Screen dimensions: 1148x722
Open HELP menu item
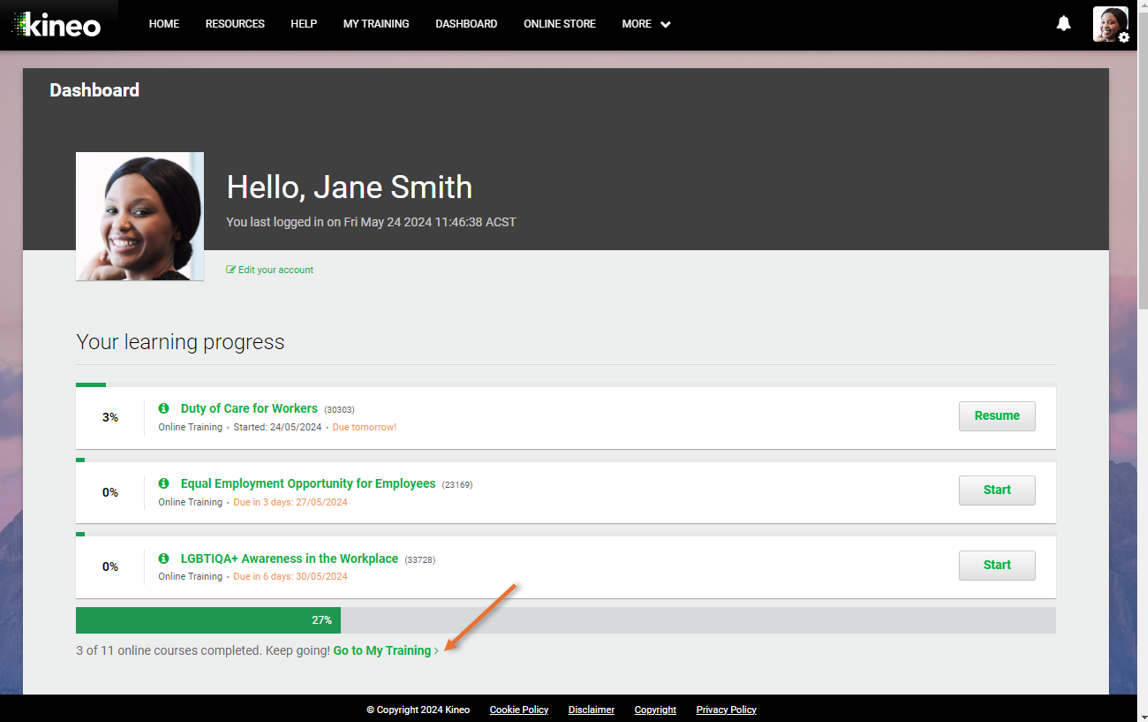coord(304,24)
